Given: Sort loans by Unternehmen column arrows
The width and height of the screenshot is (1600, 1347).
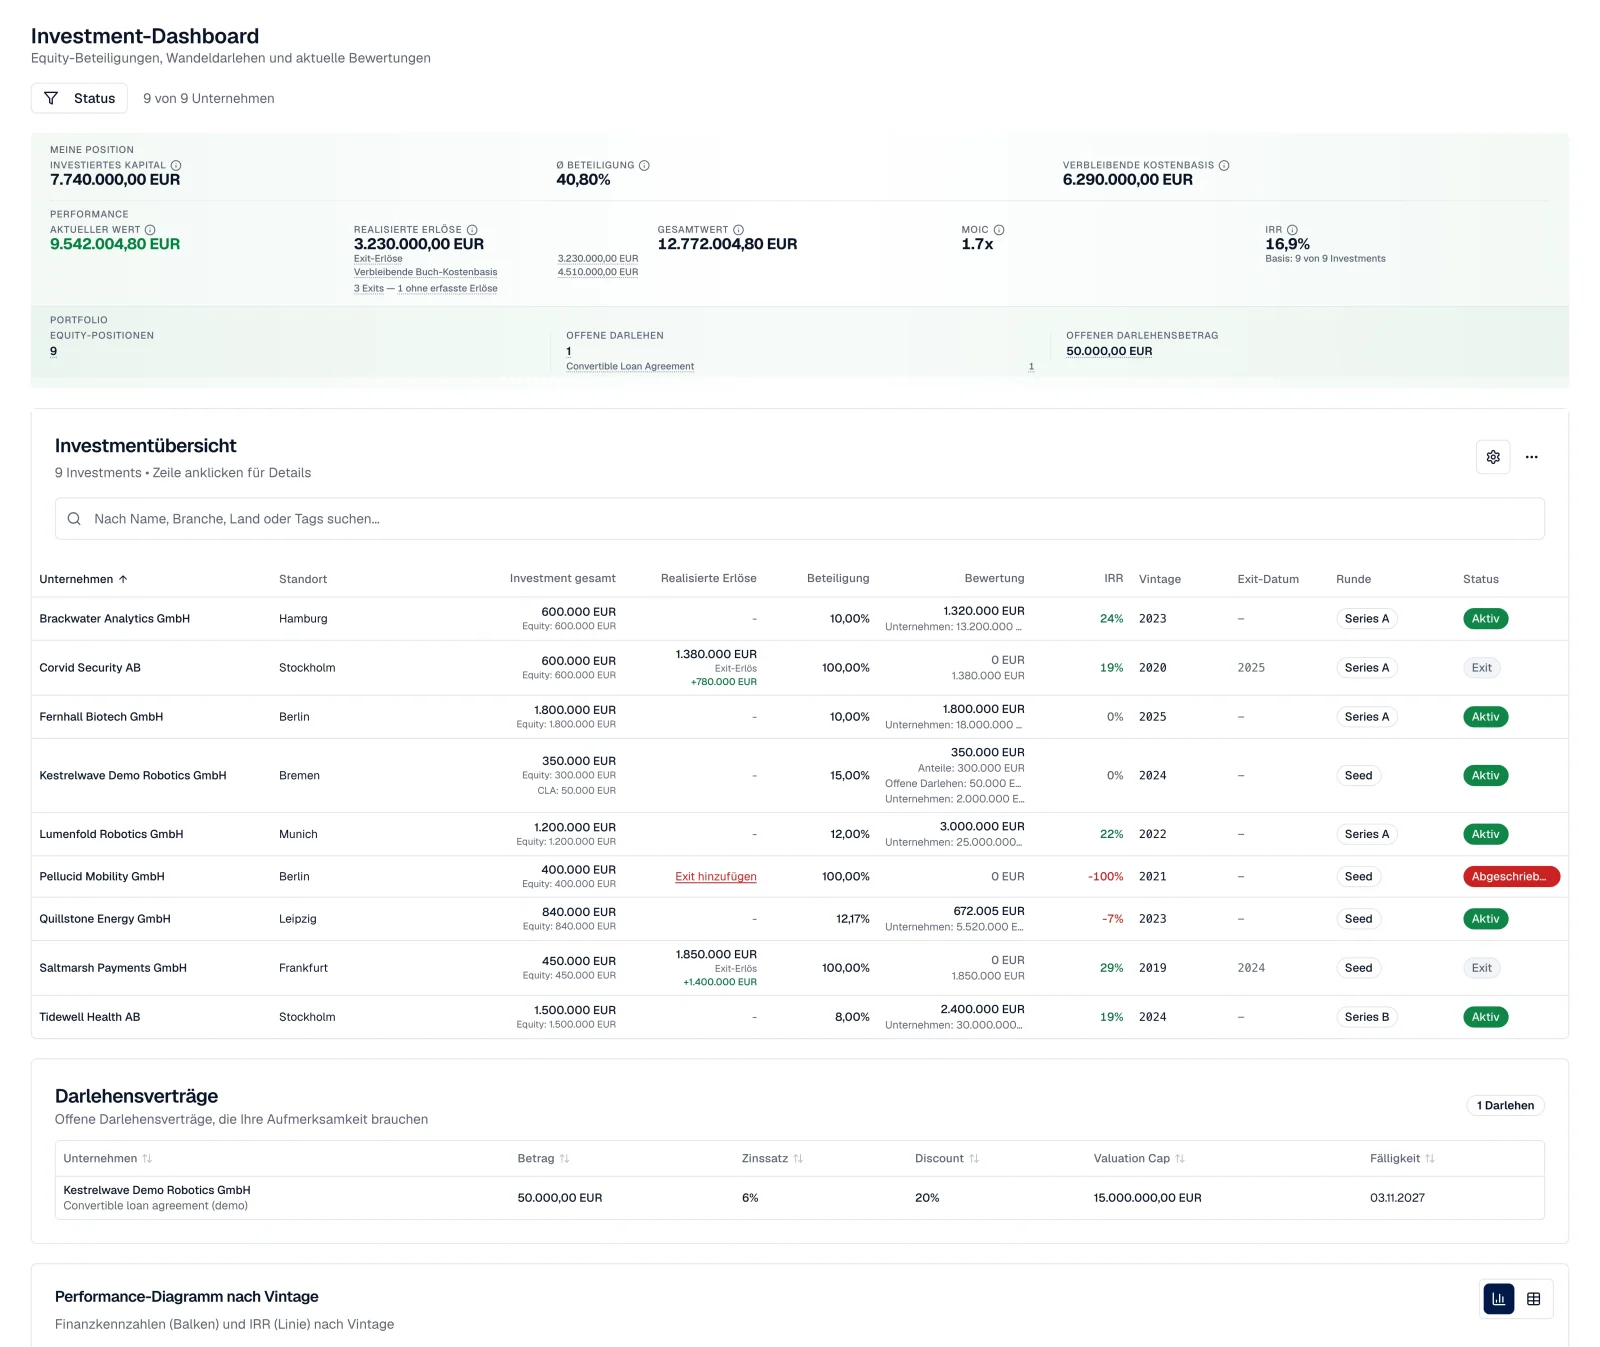Looking at the screenshot, I should [x=147, y=1159].
